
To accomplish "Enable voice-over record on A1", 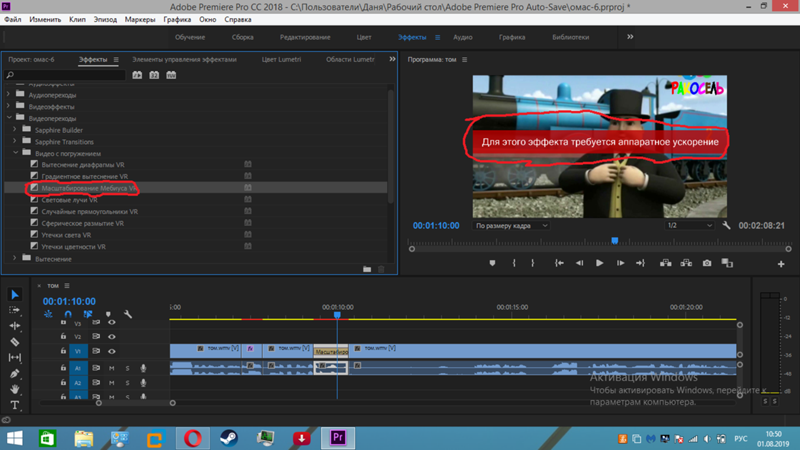I will tap(143, 368).
